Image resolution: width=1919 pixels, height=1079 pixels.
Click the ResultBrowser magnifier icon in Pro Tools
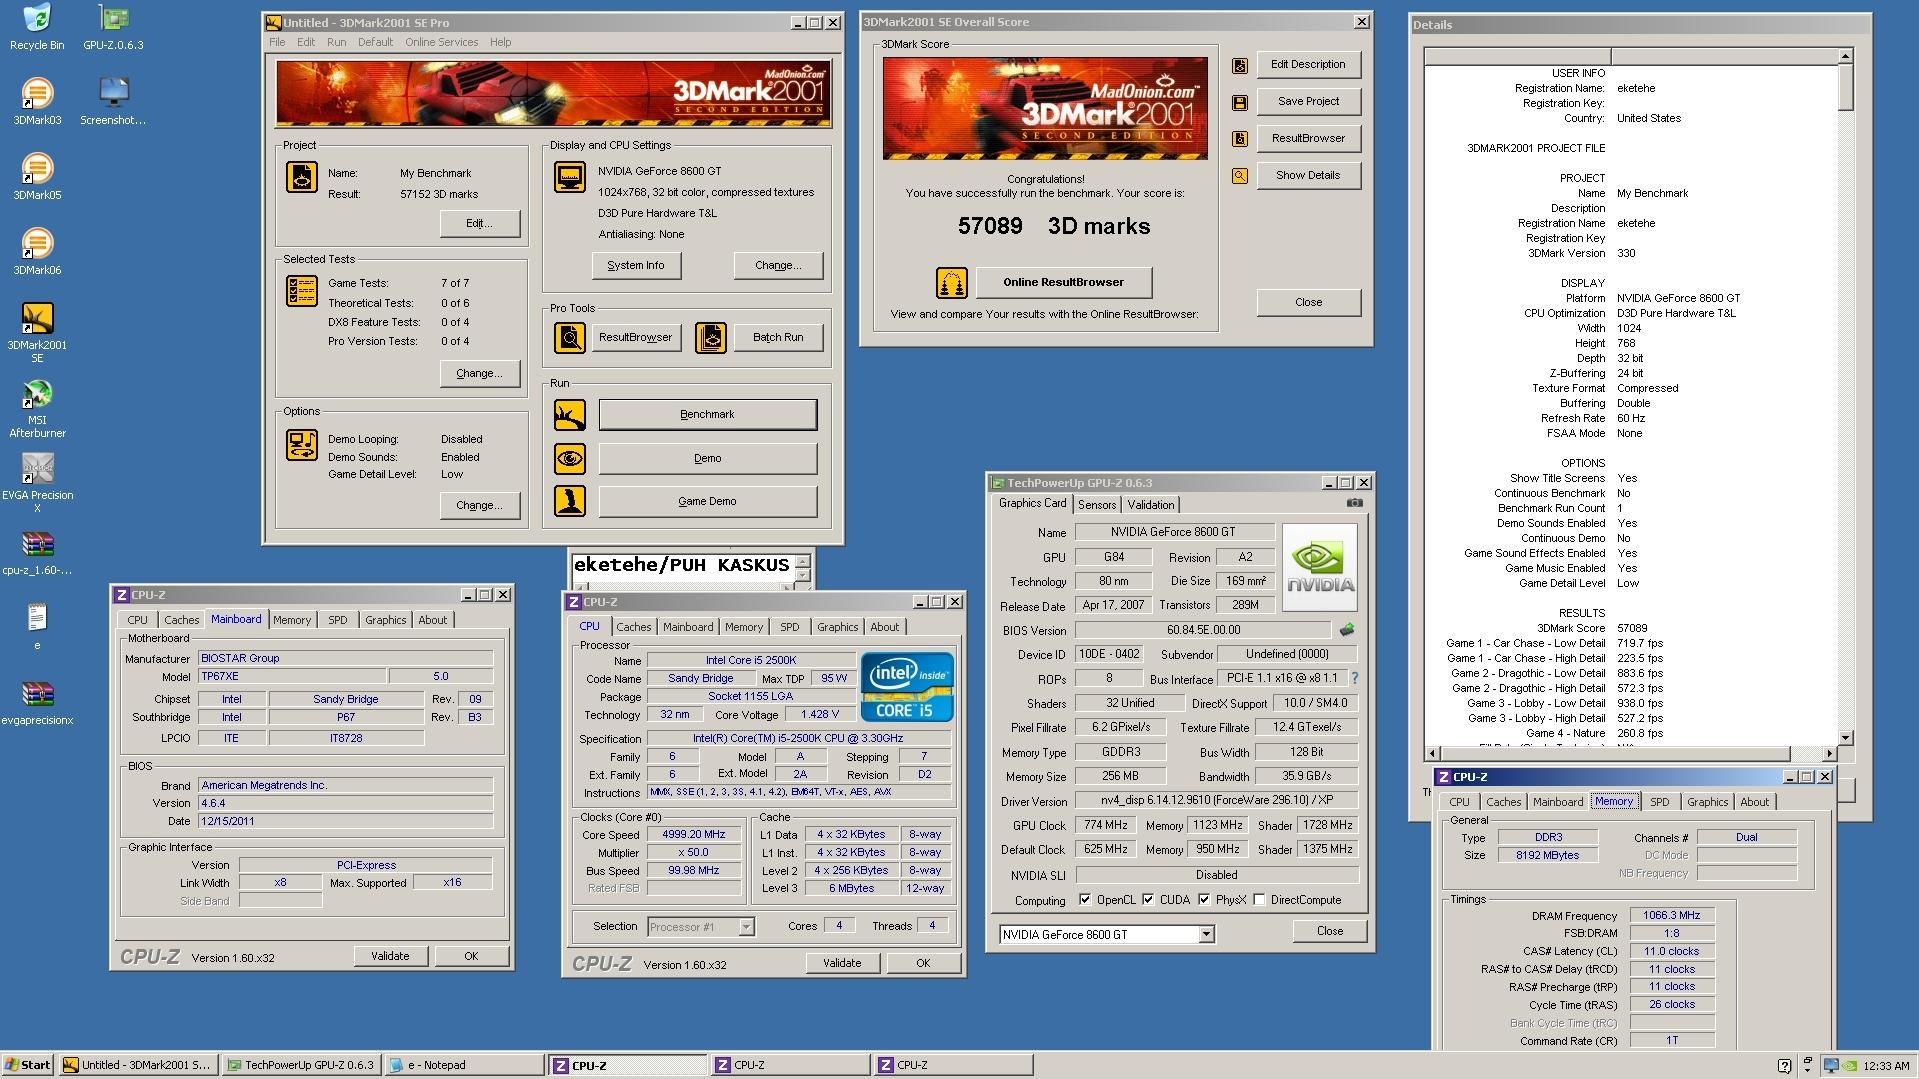click(x=570, y=338)
